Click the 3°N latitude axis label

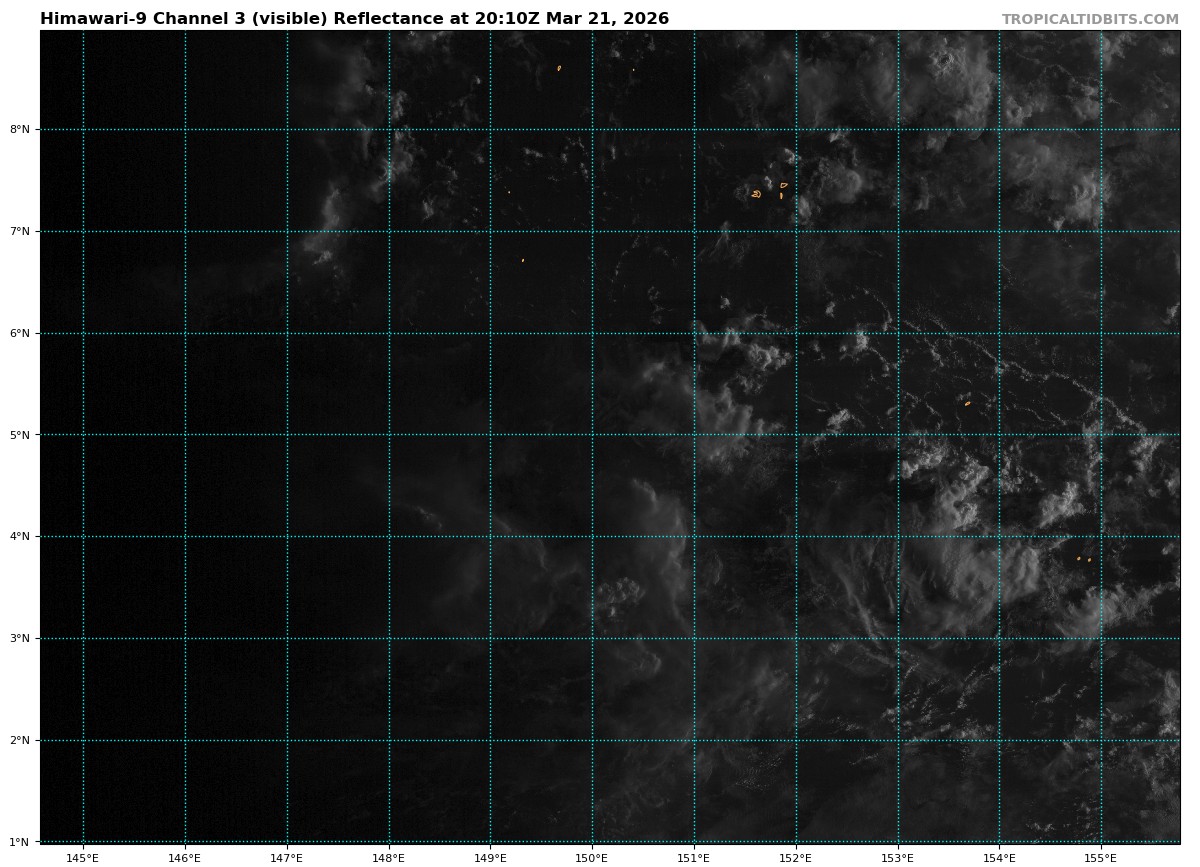coord(21,638)
